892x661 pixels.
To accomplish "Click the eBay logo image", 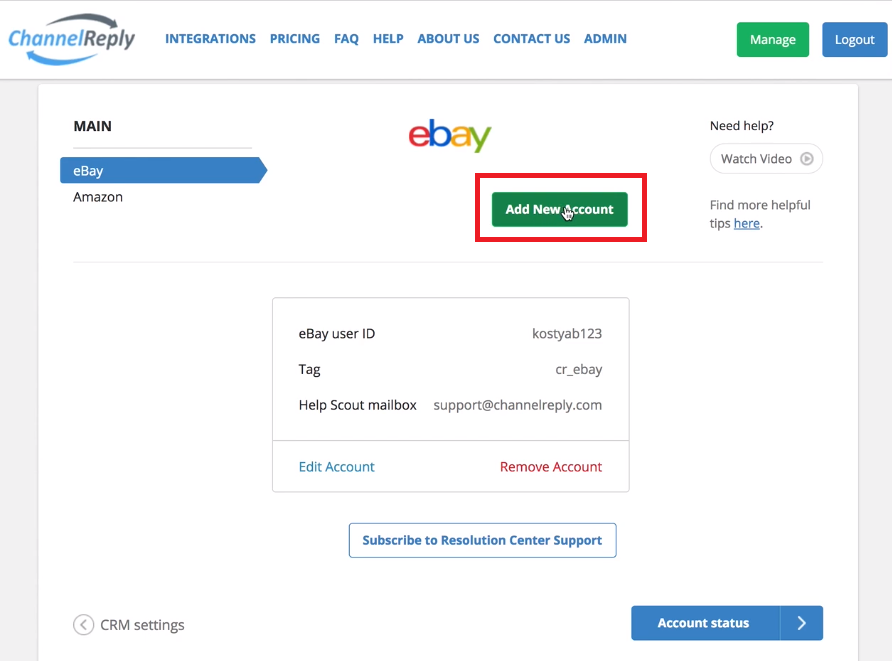I will point(449,135).
